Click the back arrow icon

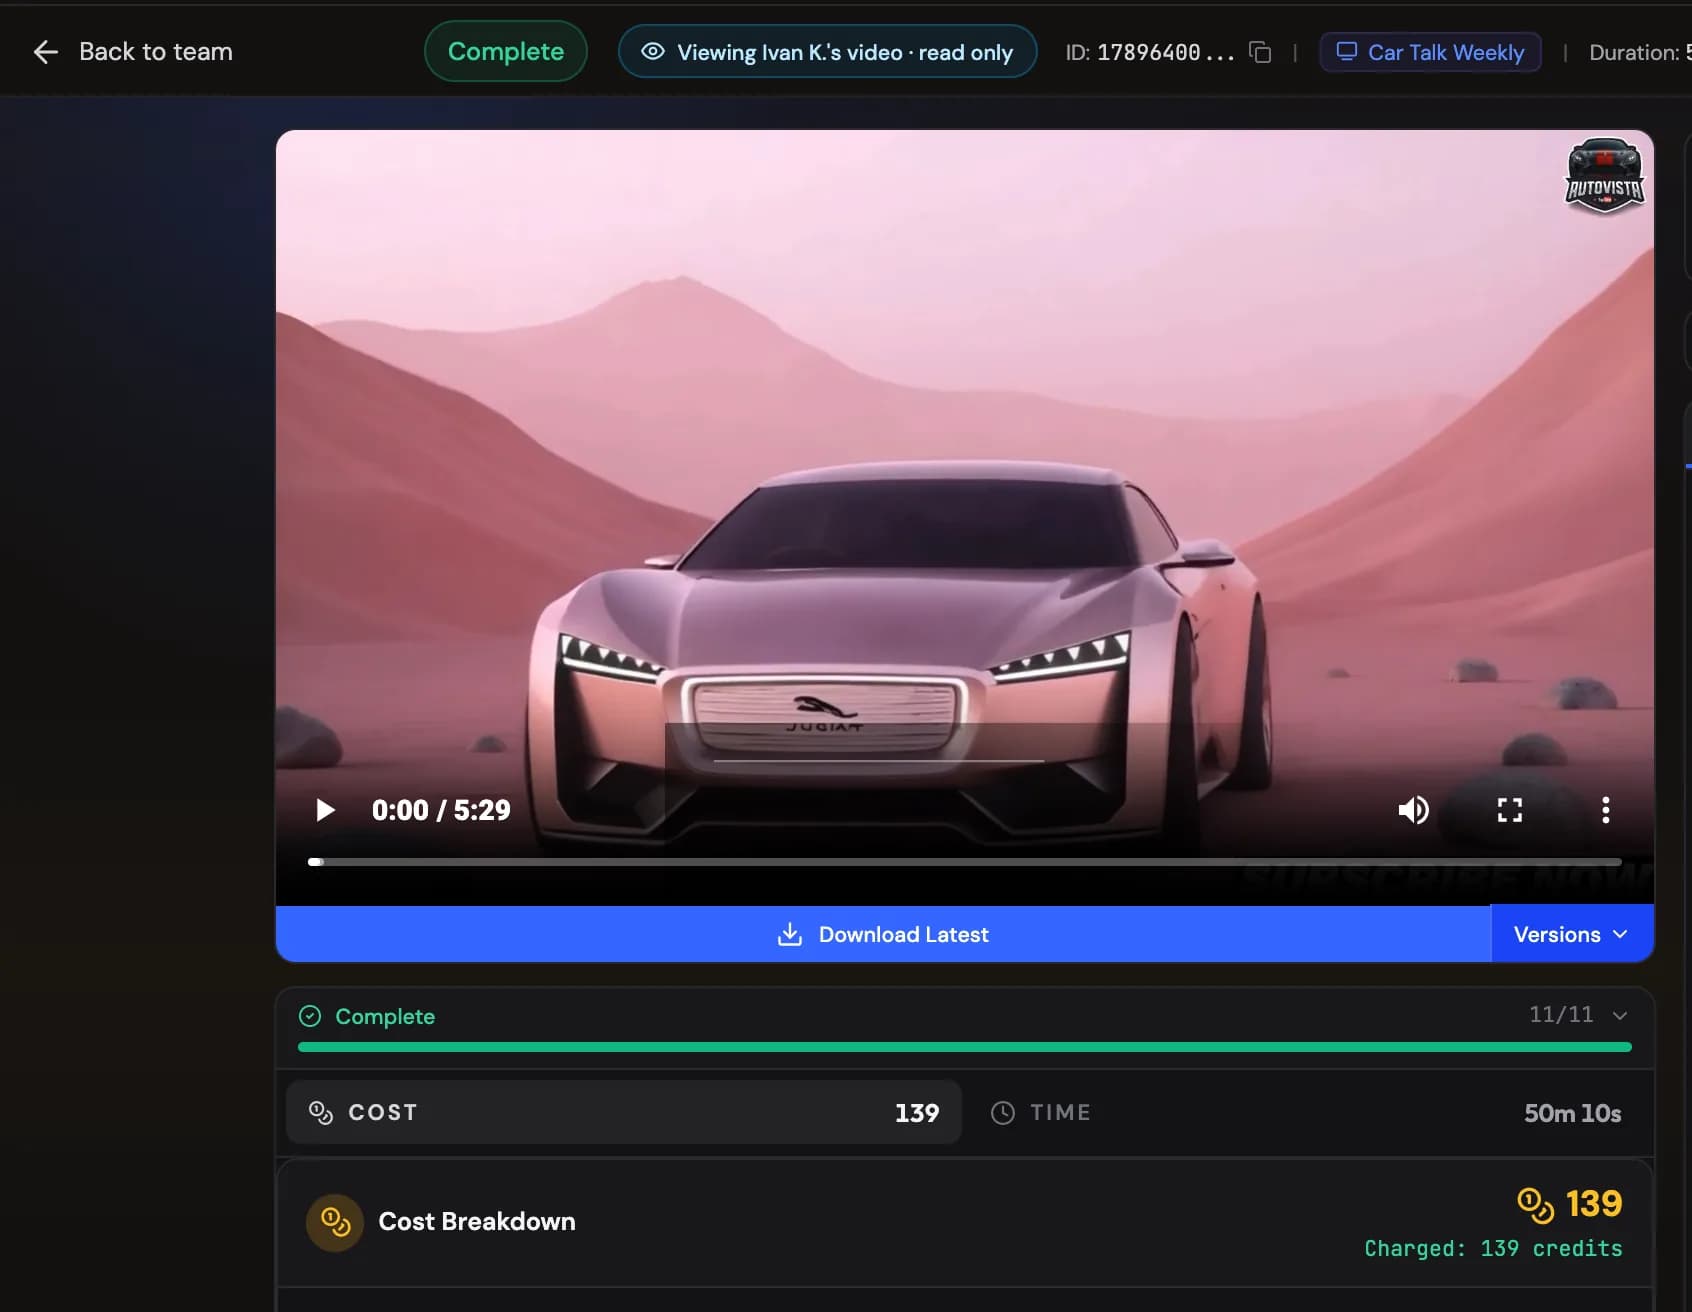pos(46,52)
